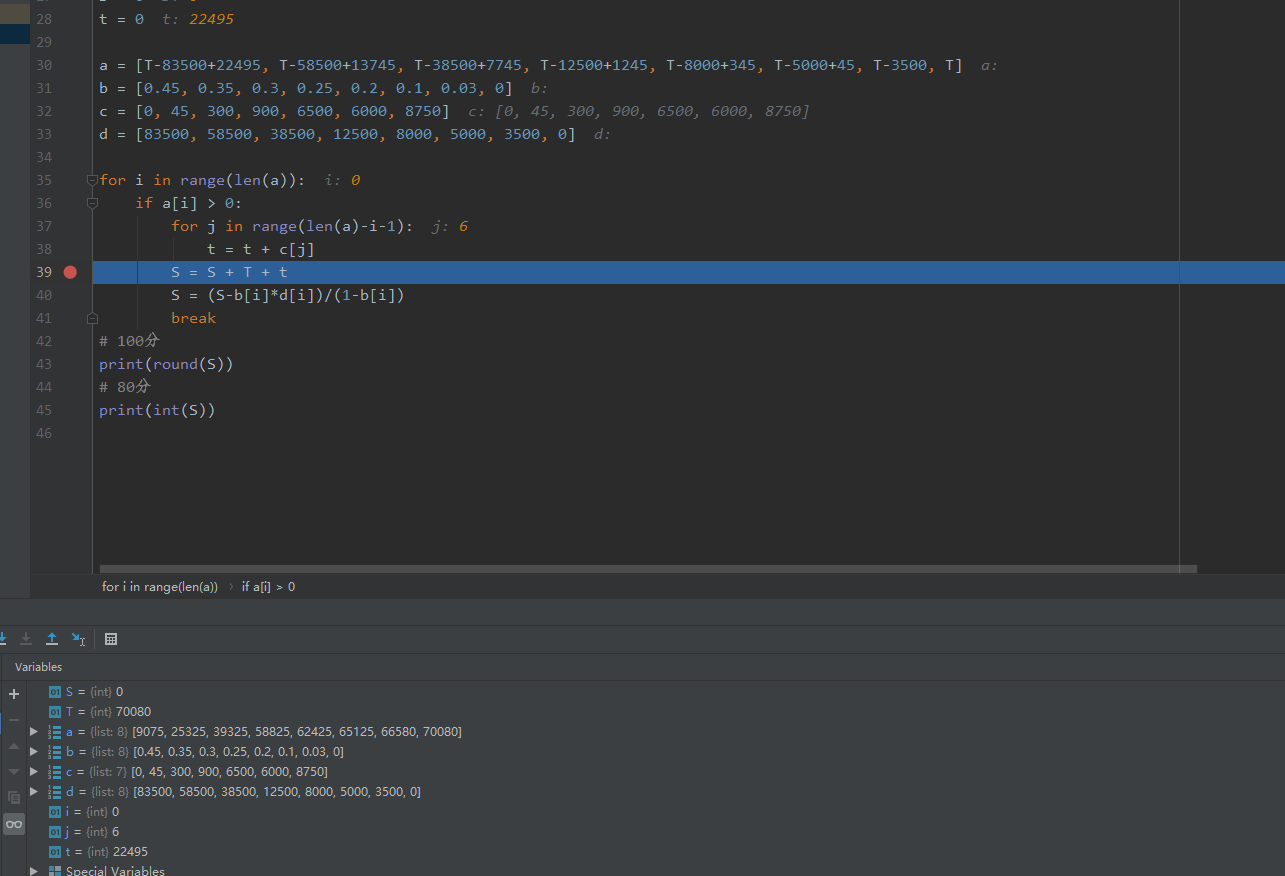Click the duplicate watch icon
This screenshot has width=1285, height=876.
[14, 798]
